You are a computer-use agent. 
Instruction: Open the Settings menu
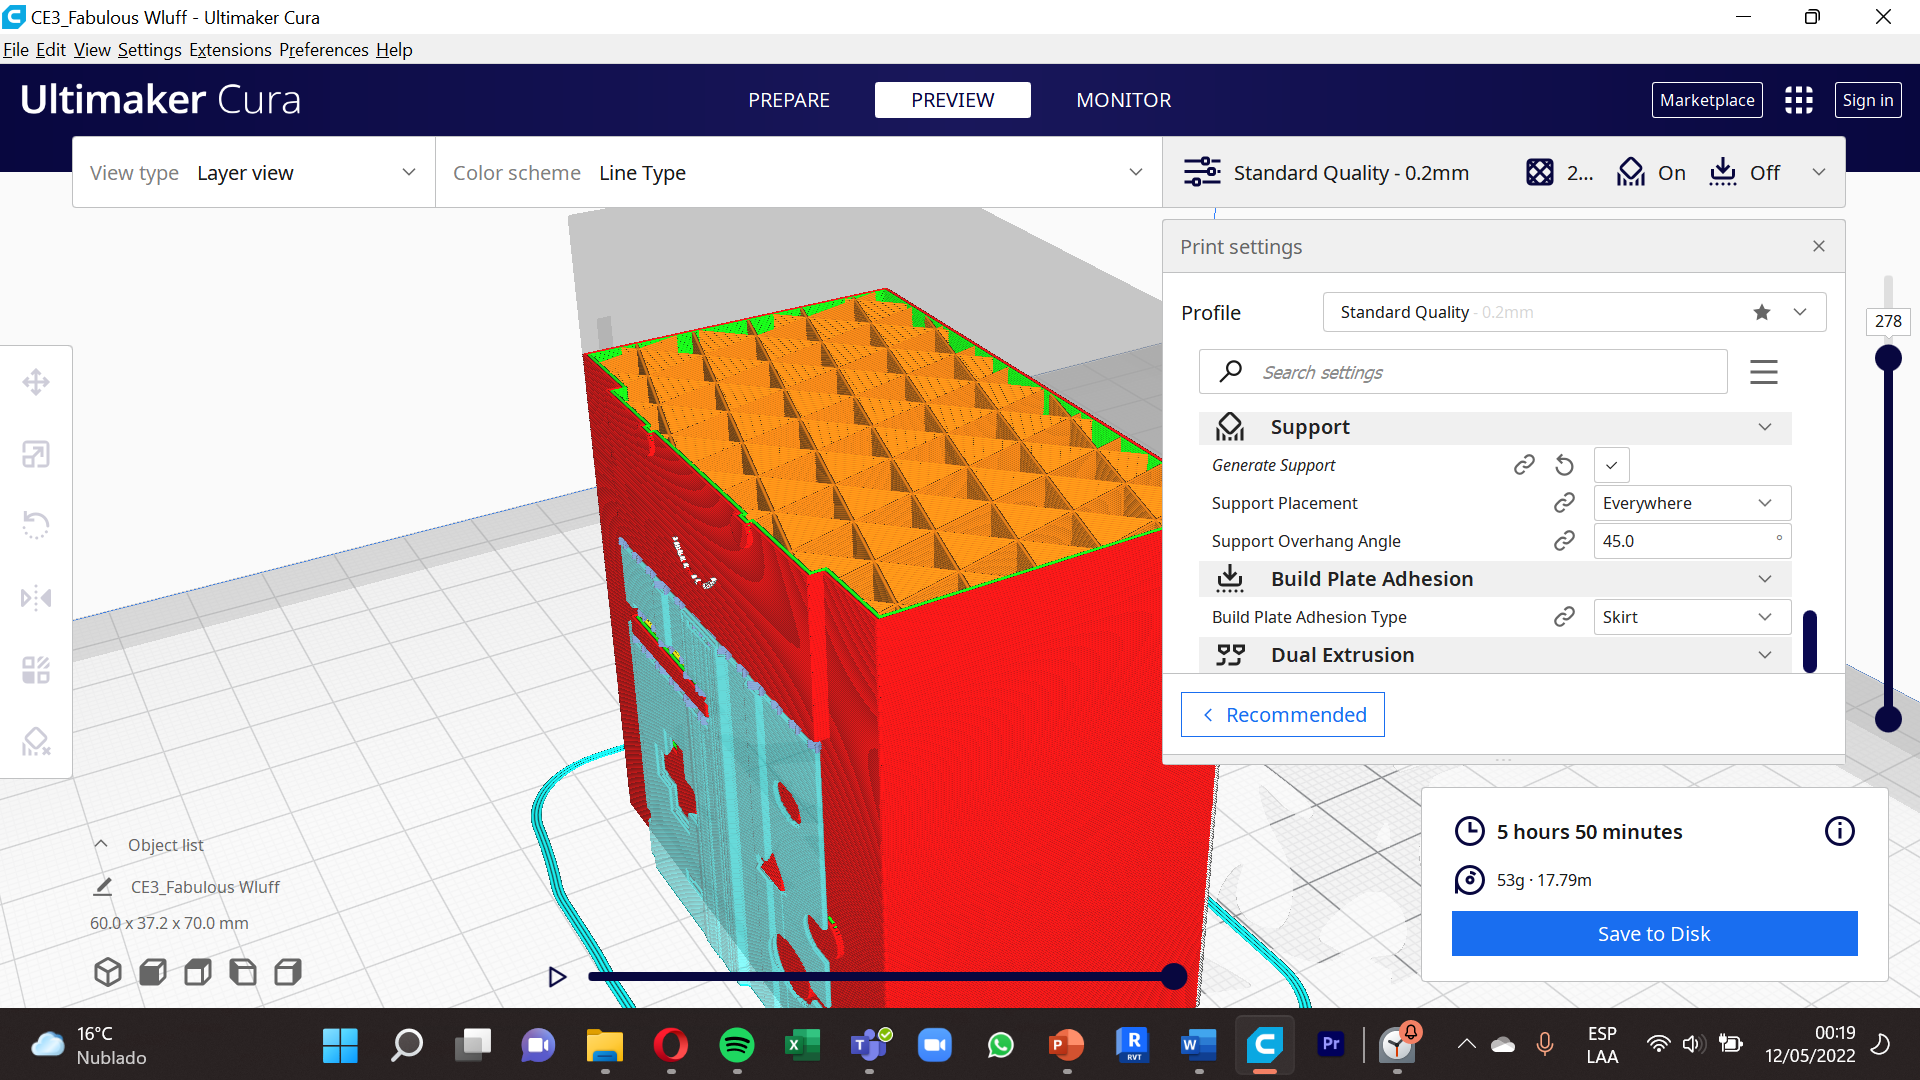click(150, 50)
